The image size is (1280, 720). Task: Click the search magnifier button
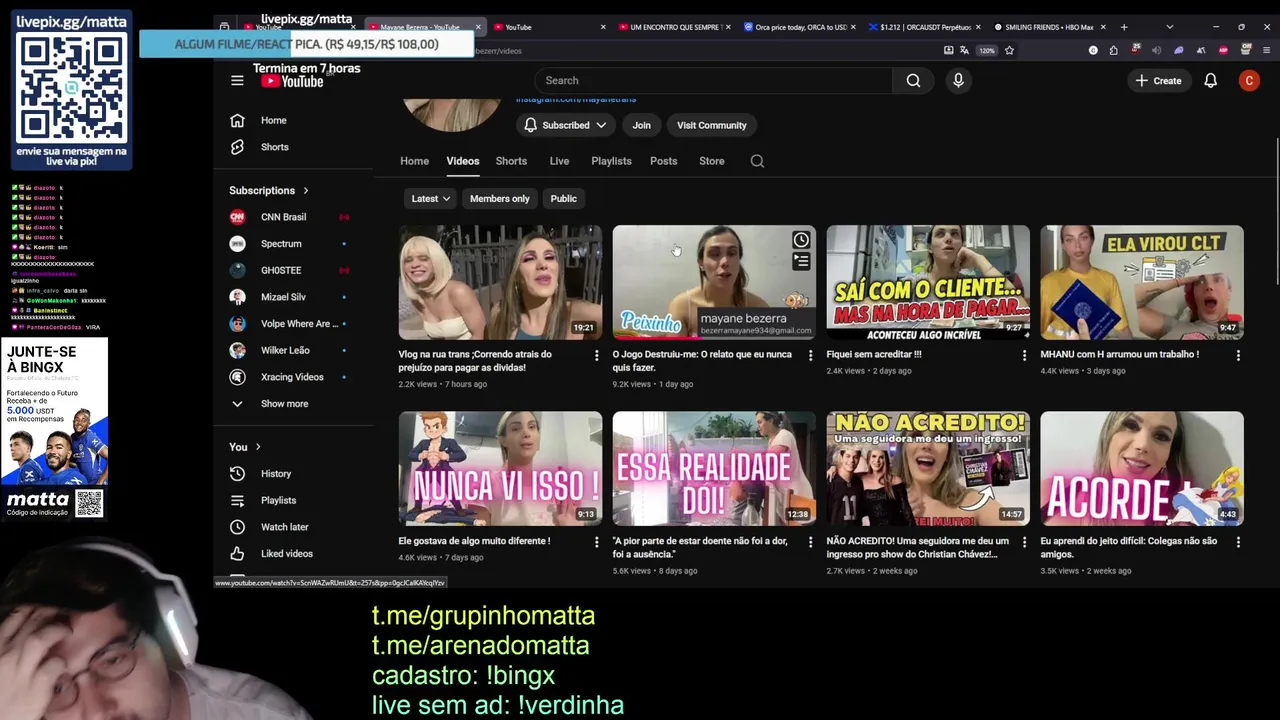[x=913, y=81]
